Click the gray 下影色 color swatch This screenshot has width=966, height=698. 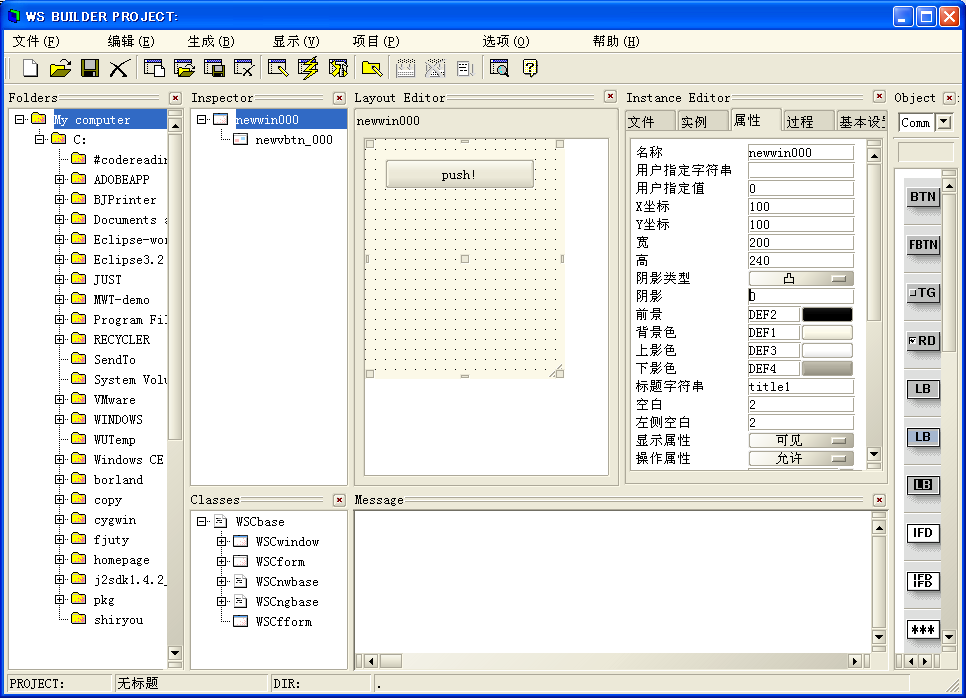(827, 368)
